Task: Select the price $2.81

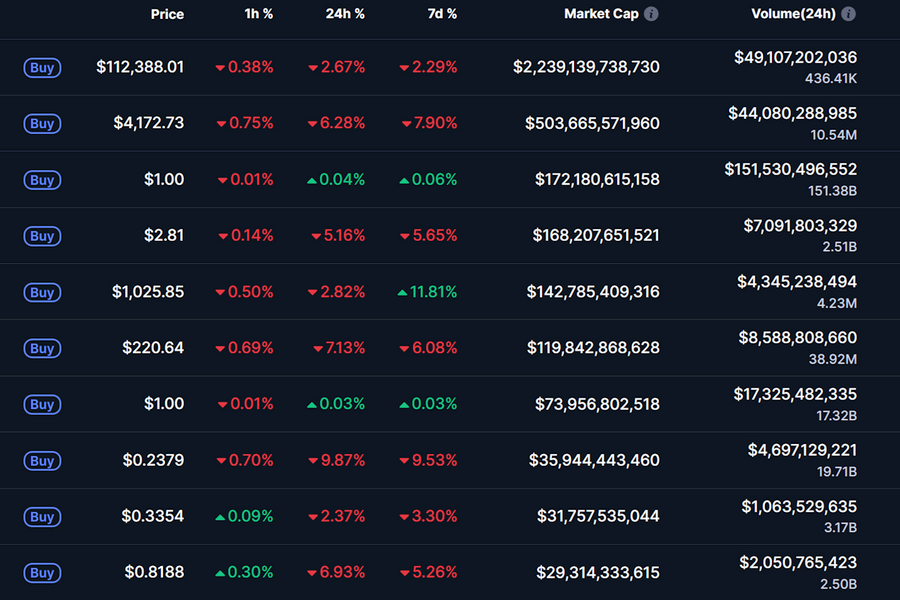Action: tap(164, 235)
